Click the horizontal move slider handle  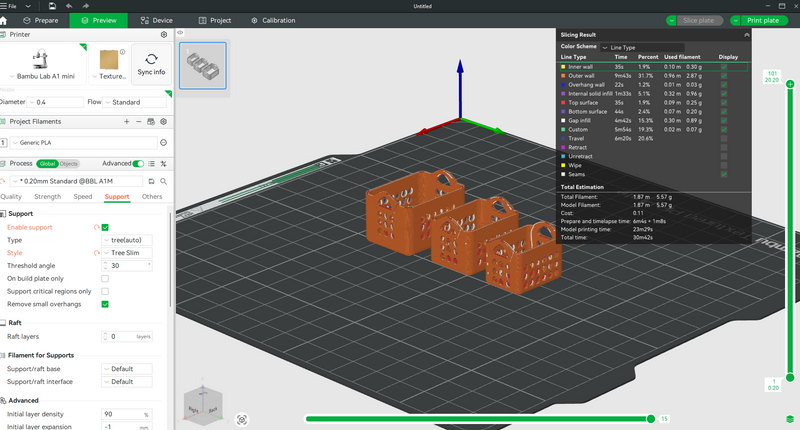click(x=651, y=419)
